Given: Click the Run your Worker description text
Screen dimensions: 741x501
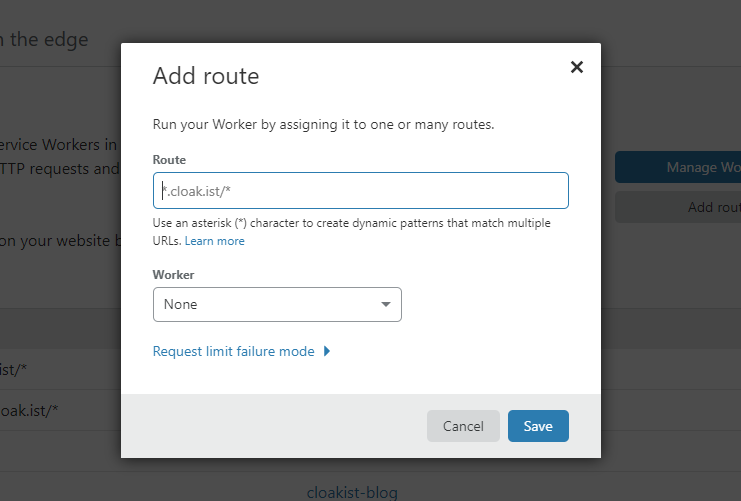Looking at the screenshot, I should (323, 125).
